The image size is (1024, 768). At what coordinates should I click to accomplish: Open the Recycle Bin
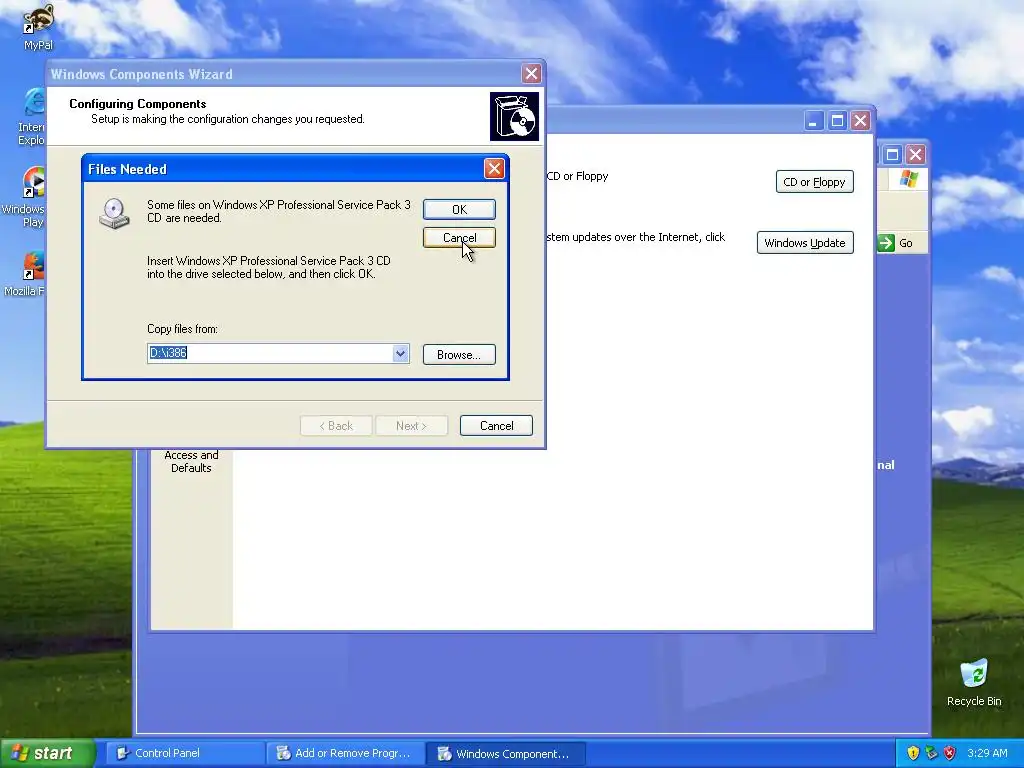click(974, 683)
